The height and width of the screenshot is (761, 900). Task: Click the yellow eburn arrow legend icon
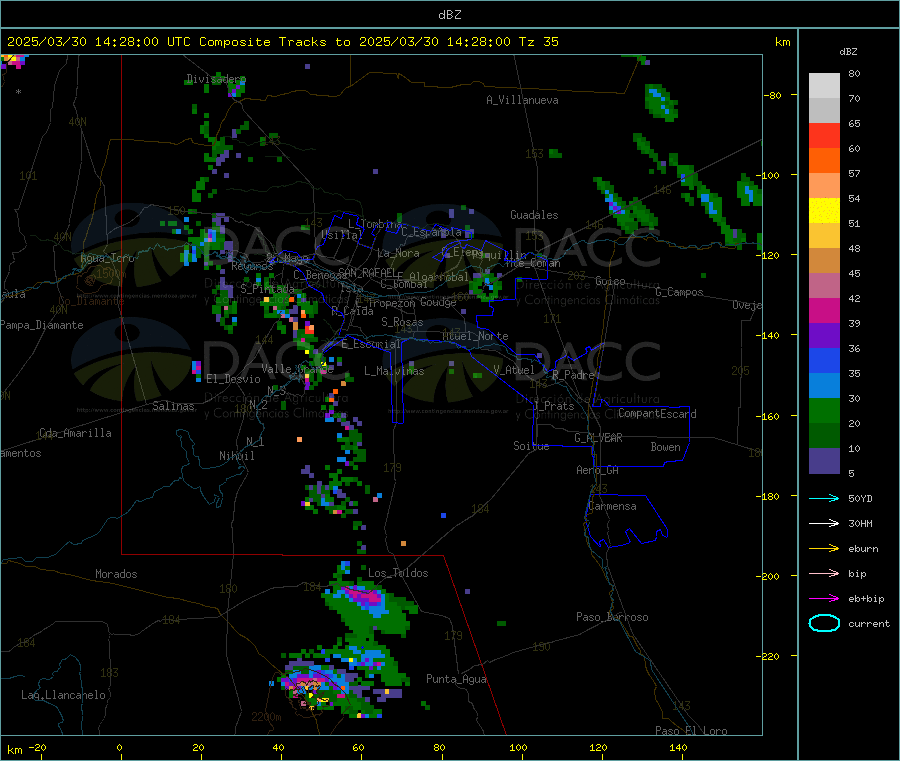(x=824, y=549)
